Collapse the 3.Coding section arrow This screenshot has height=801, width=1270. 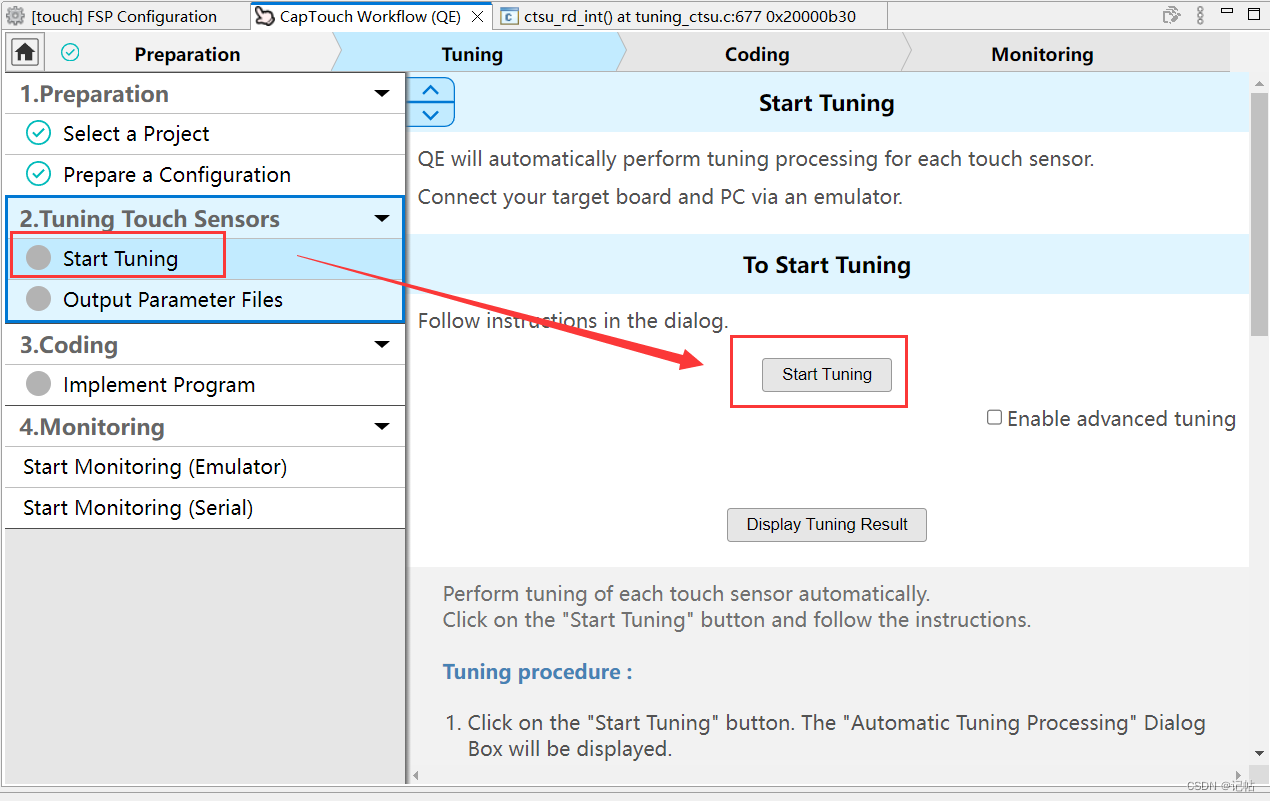click(382, 345)
